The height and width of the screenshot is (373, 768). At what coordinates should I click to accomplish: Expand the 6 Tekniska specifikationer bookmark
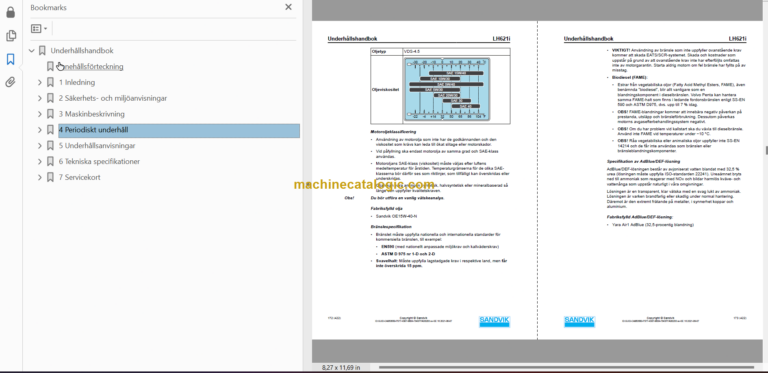pyautogui.click(x=40, y=162)
